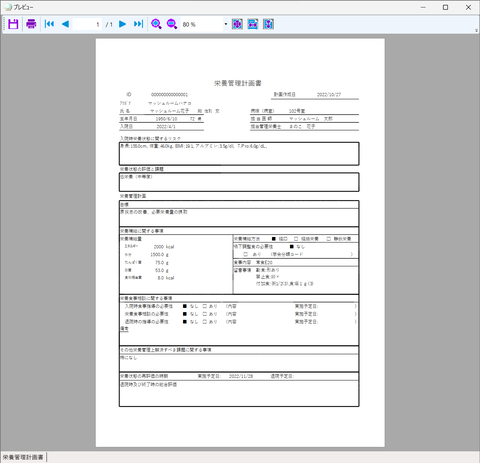This screenshot has height=463, width=480.
Task: Select the 栄養管理計画書 tab at bottom
Action: 23,457
